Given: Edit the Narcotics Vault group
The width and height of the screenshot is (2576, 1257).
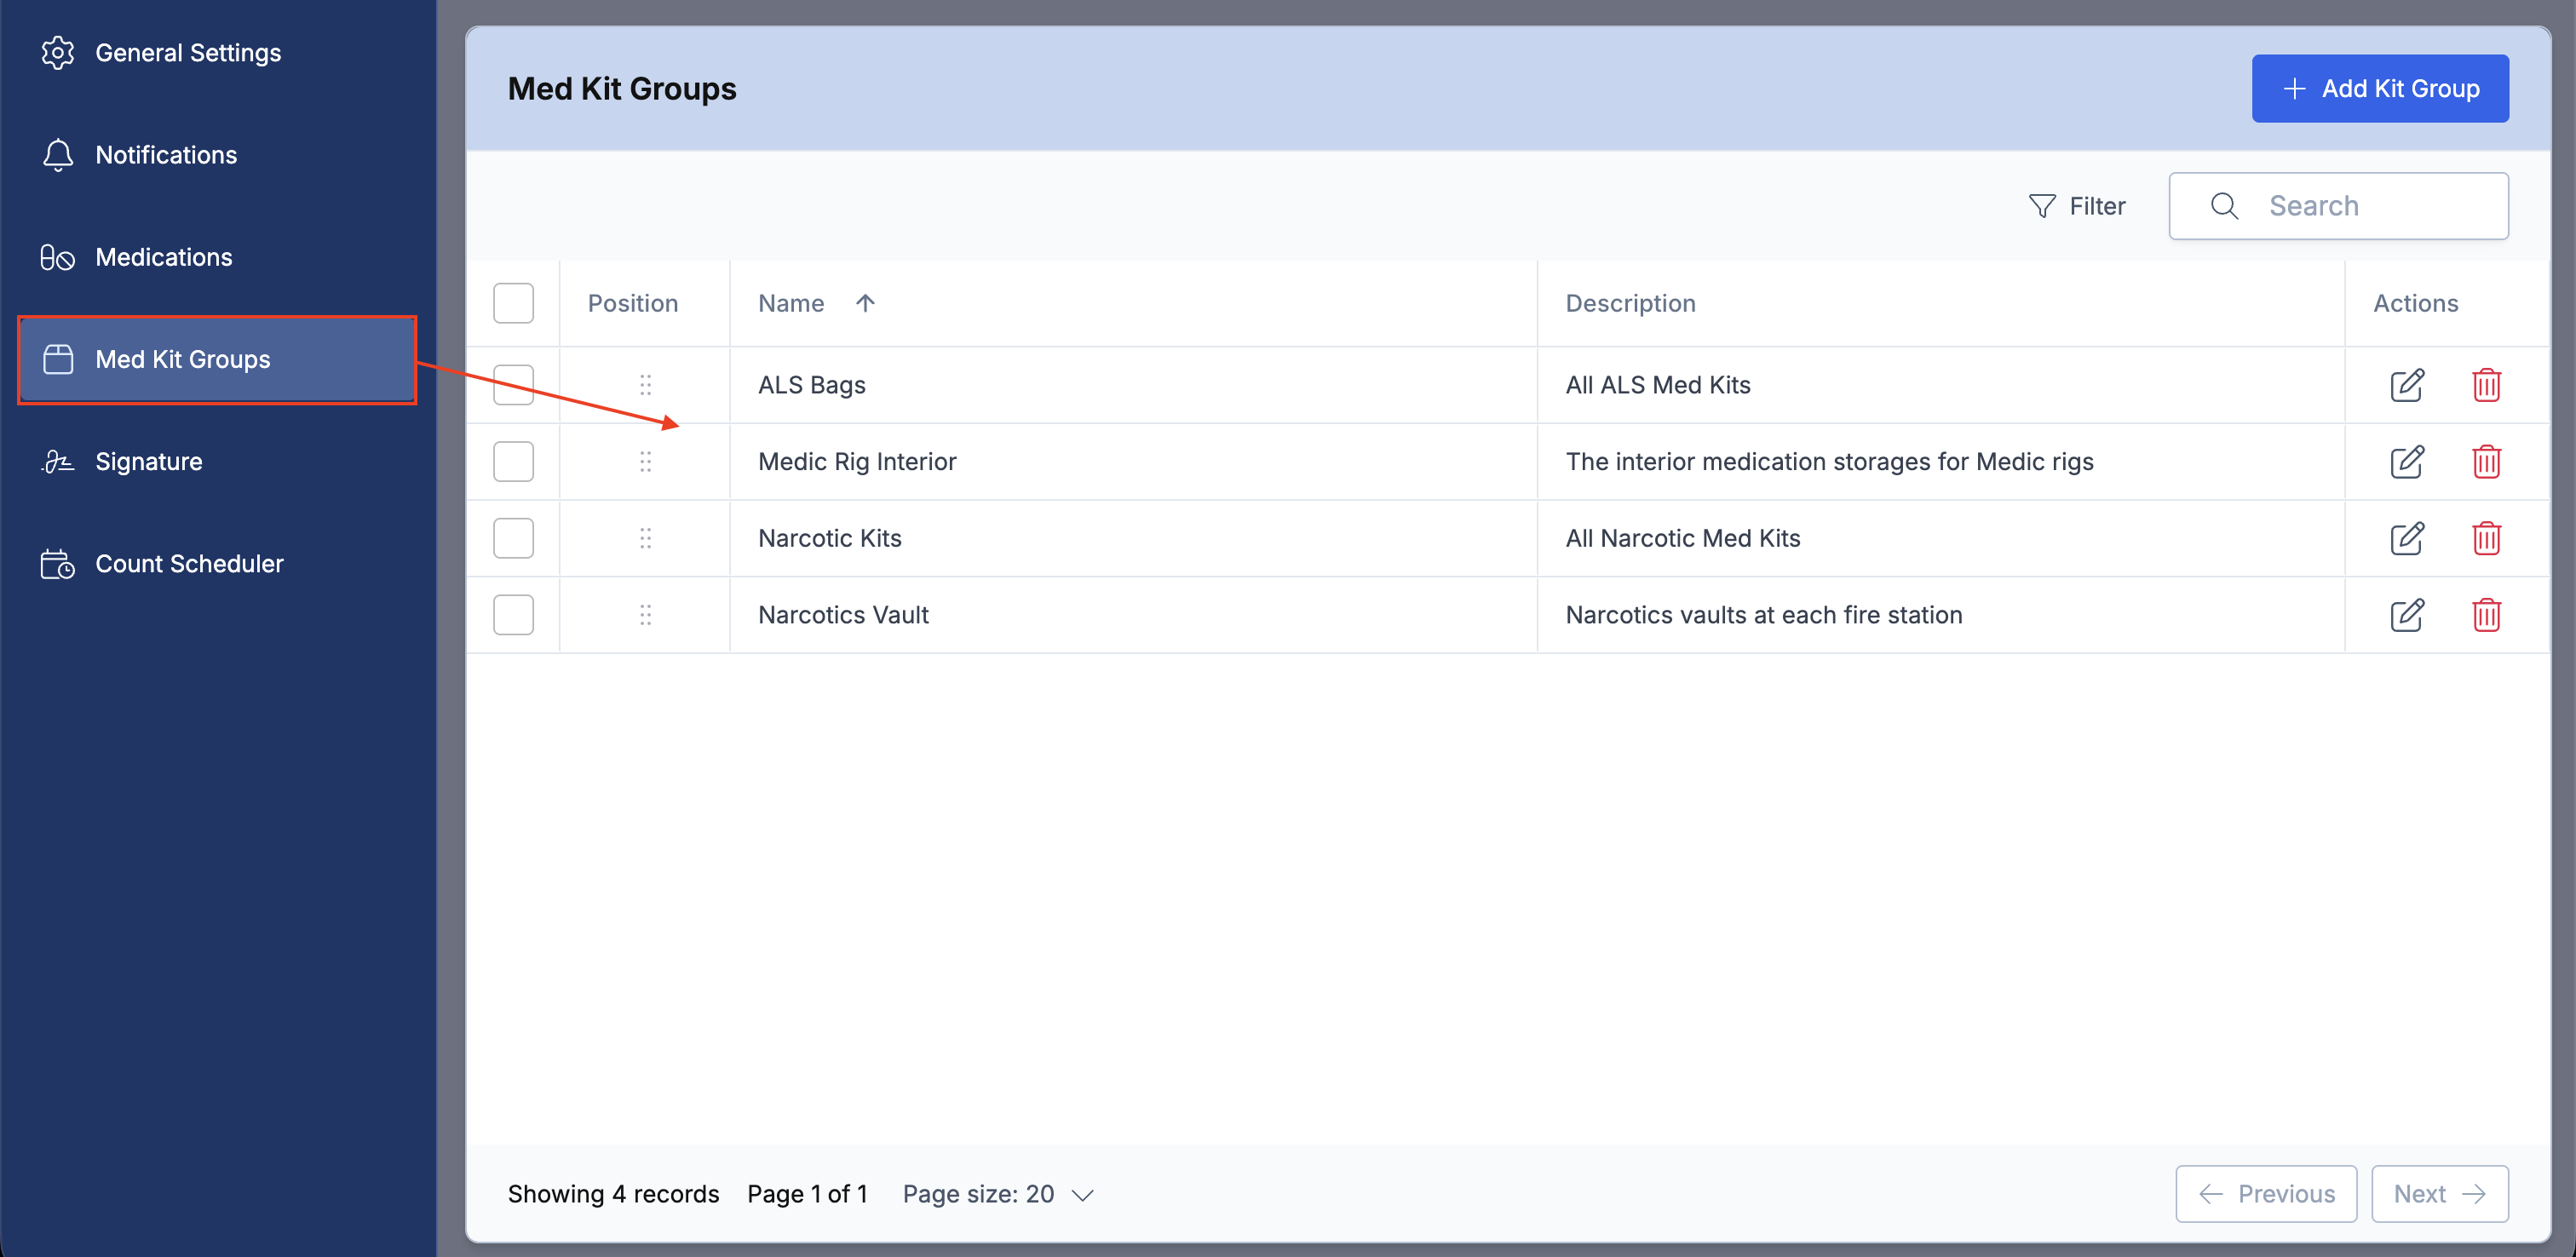Looking at the screenshot, I should pyautogui.click(x=2406, y=615).
